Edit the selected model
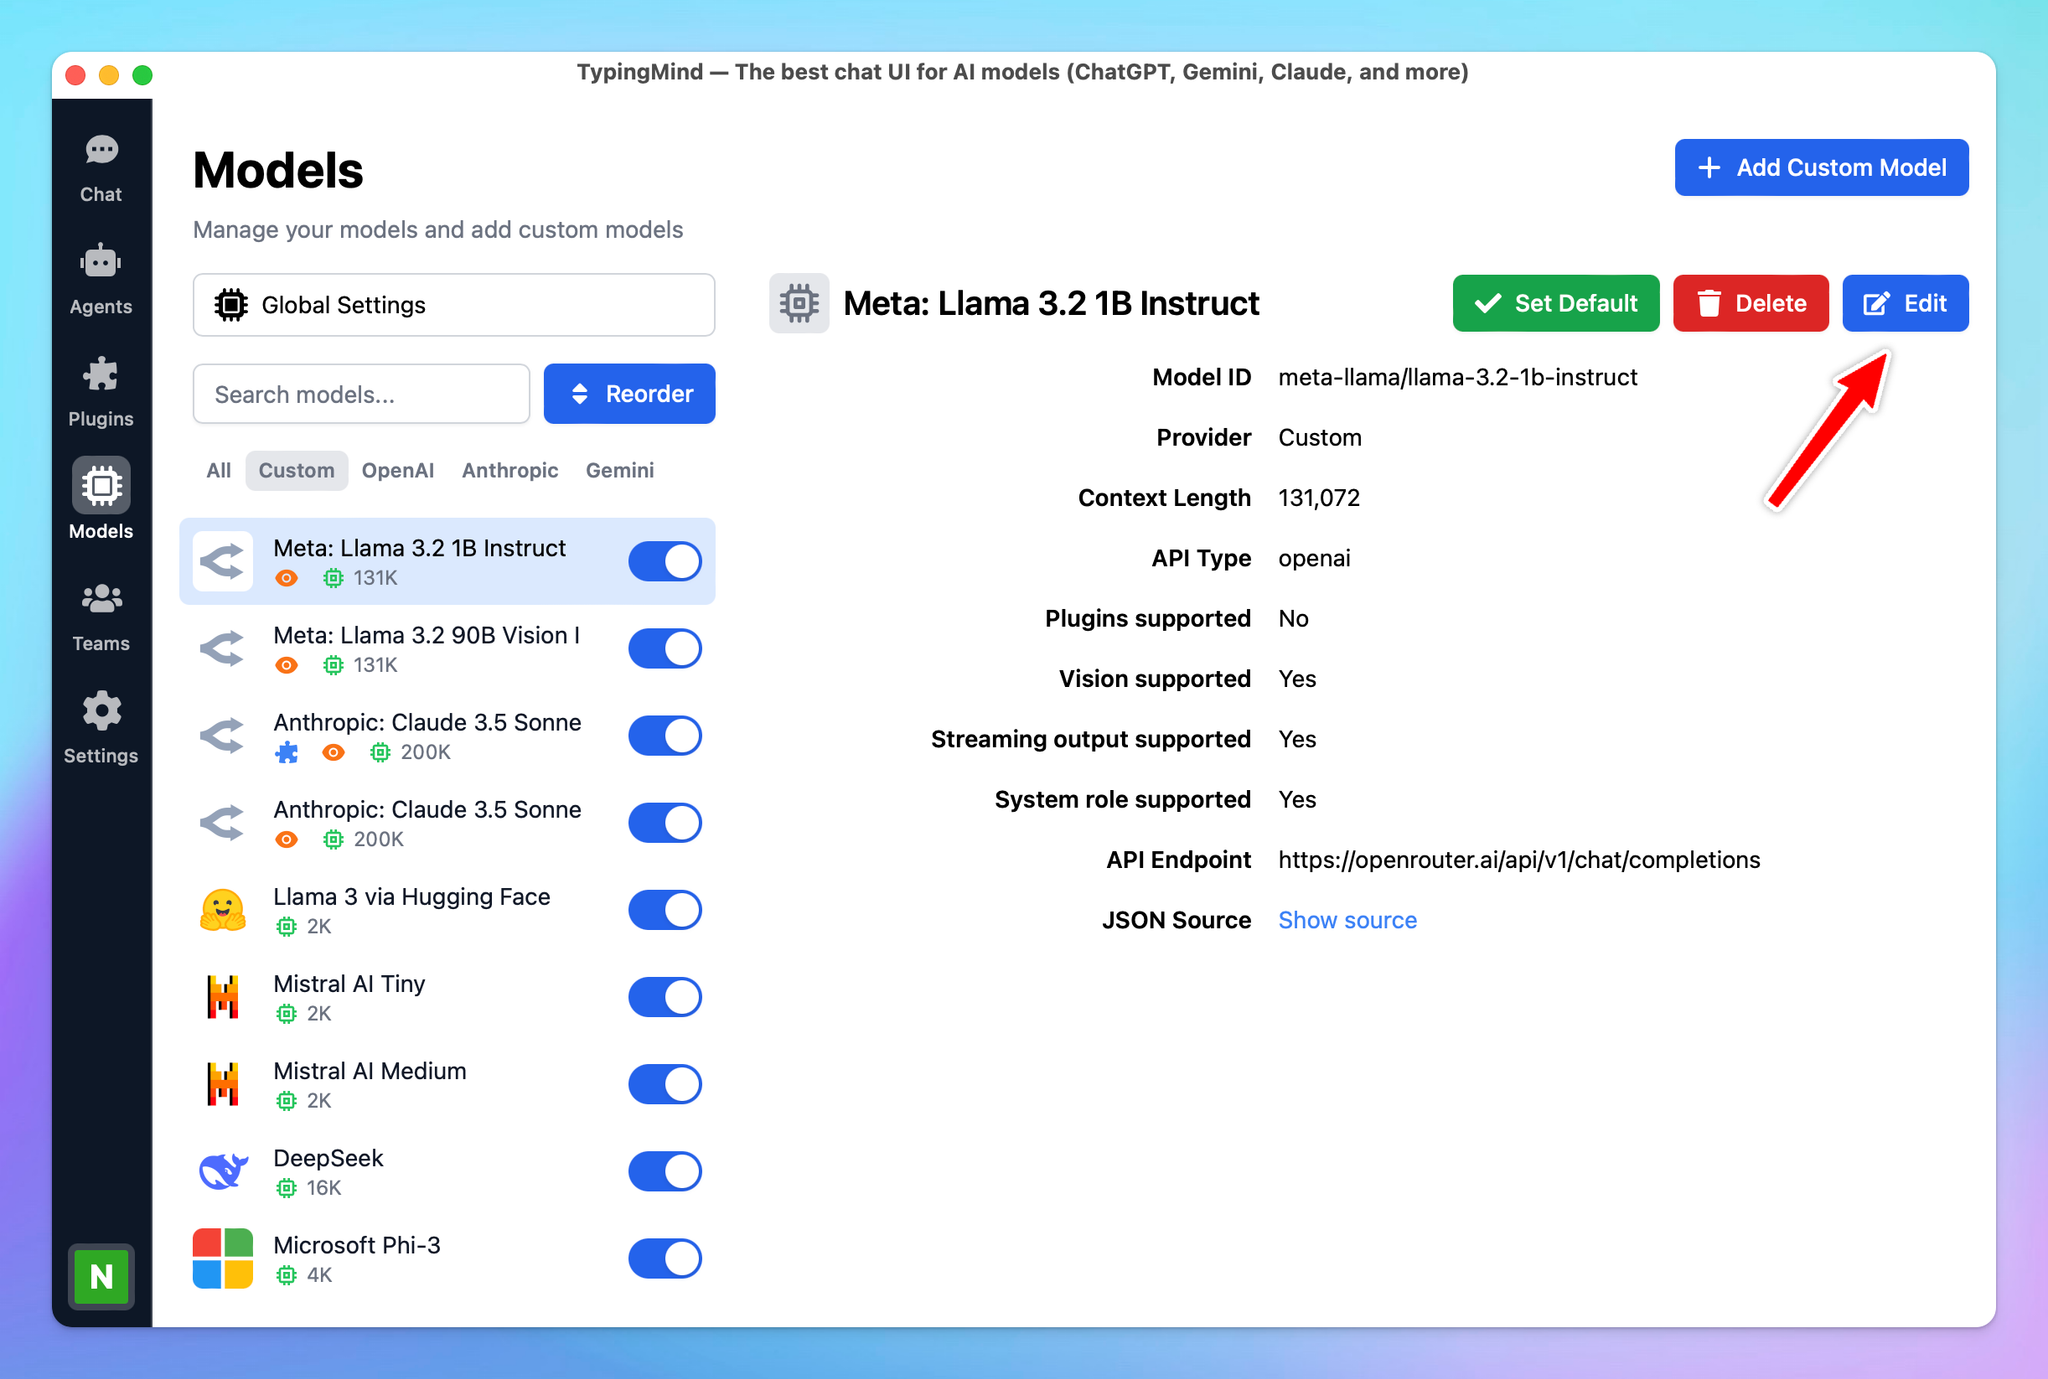Screen dimensions: 2048x1379 [x=1905, y=303]
